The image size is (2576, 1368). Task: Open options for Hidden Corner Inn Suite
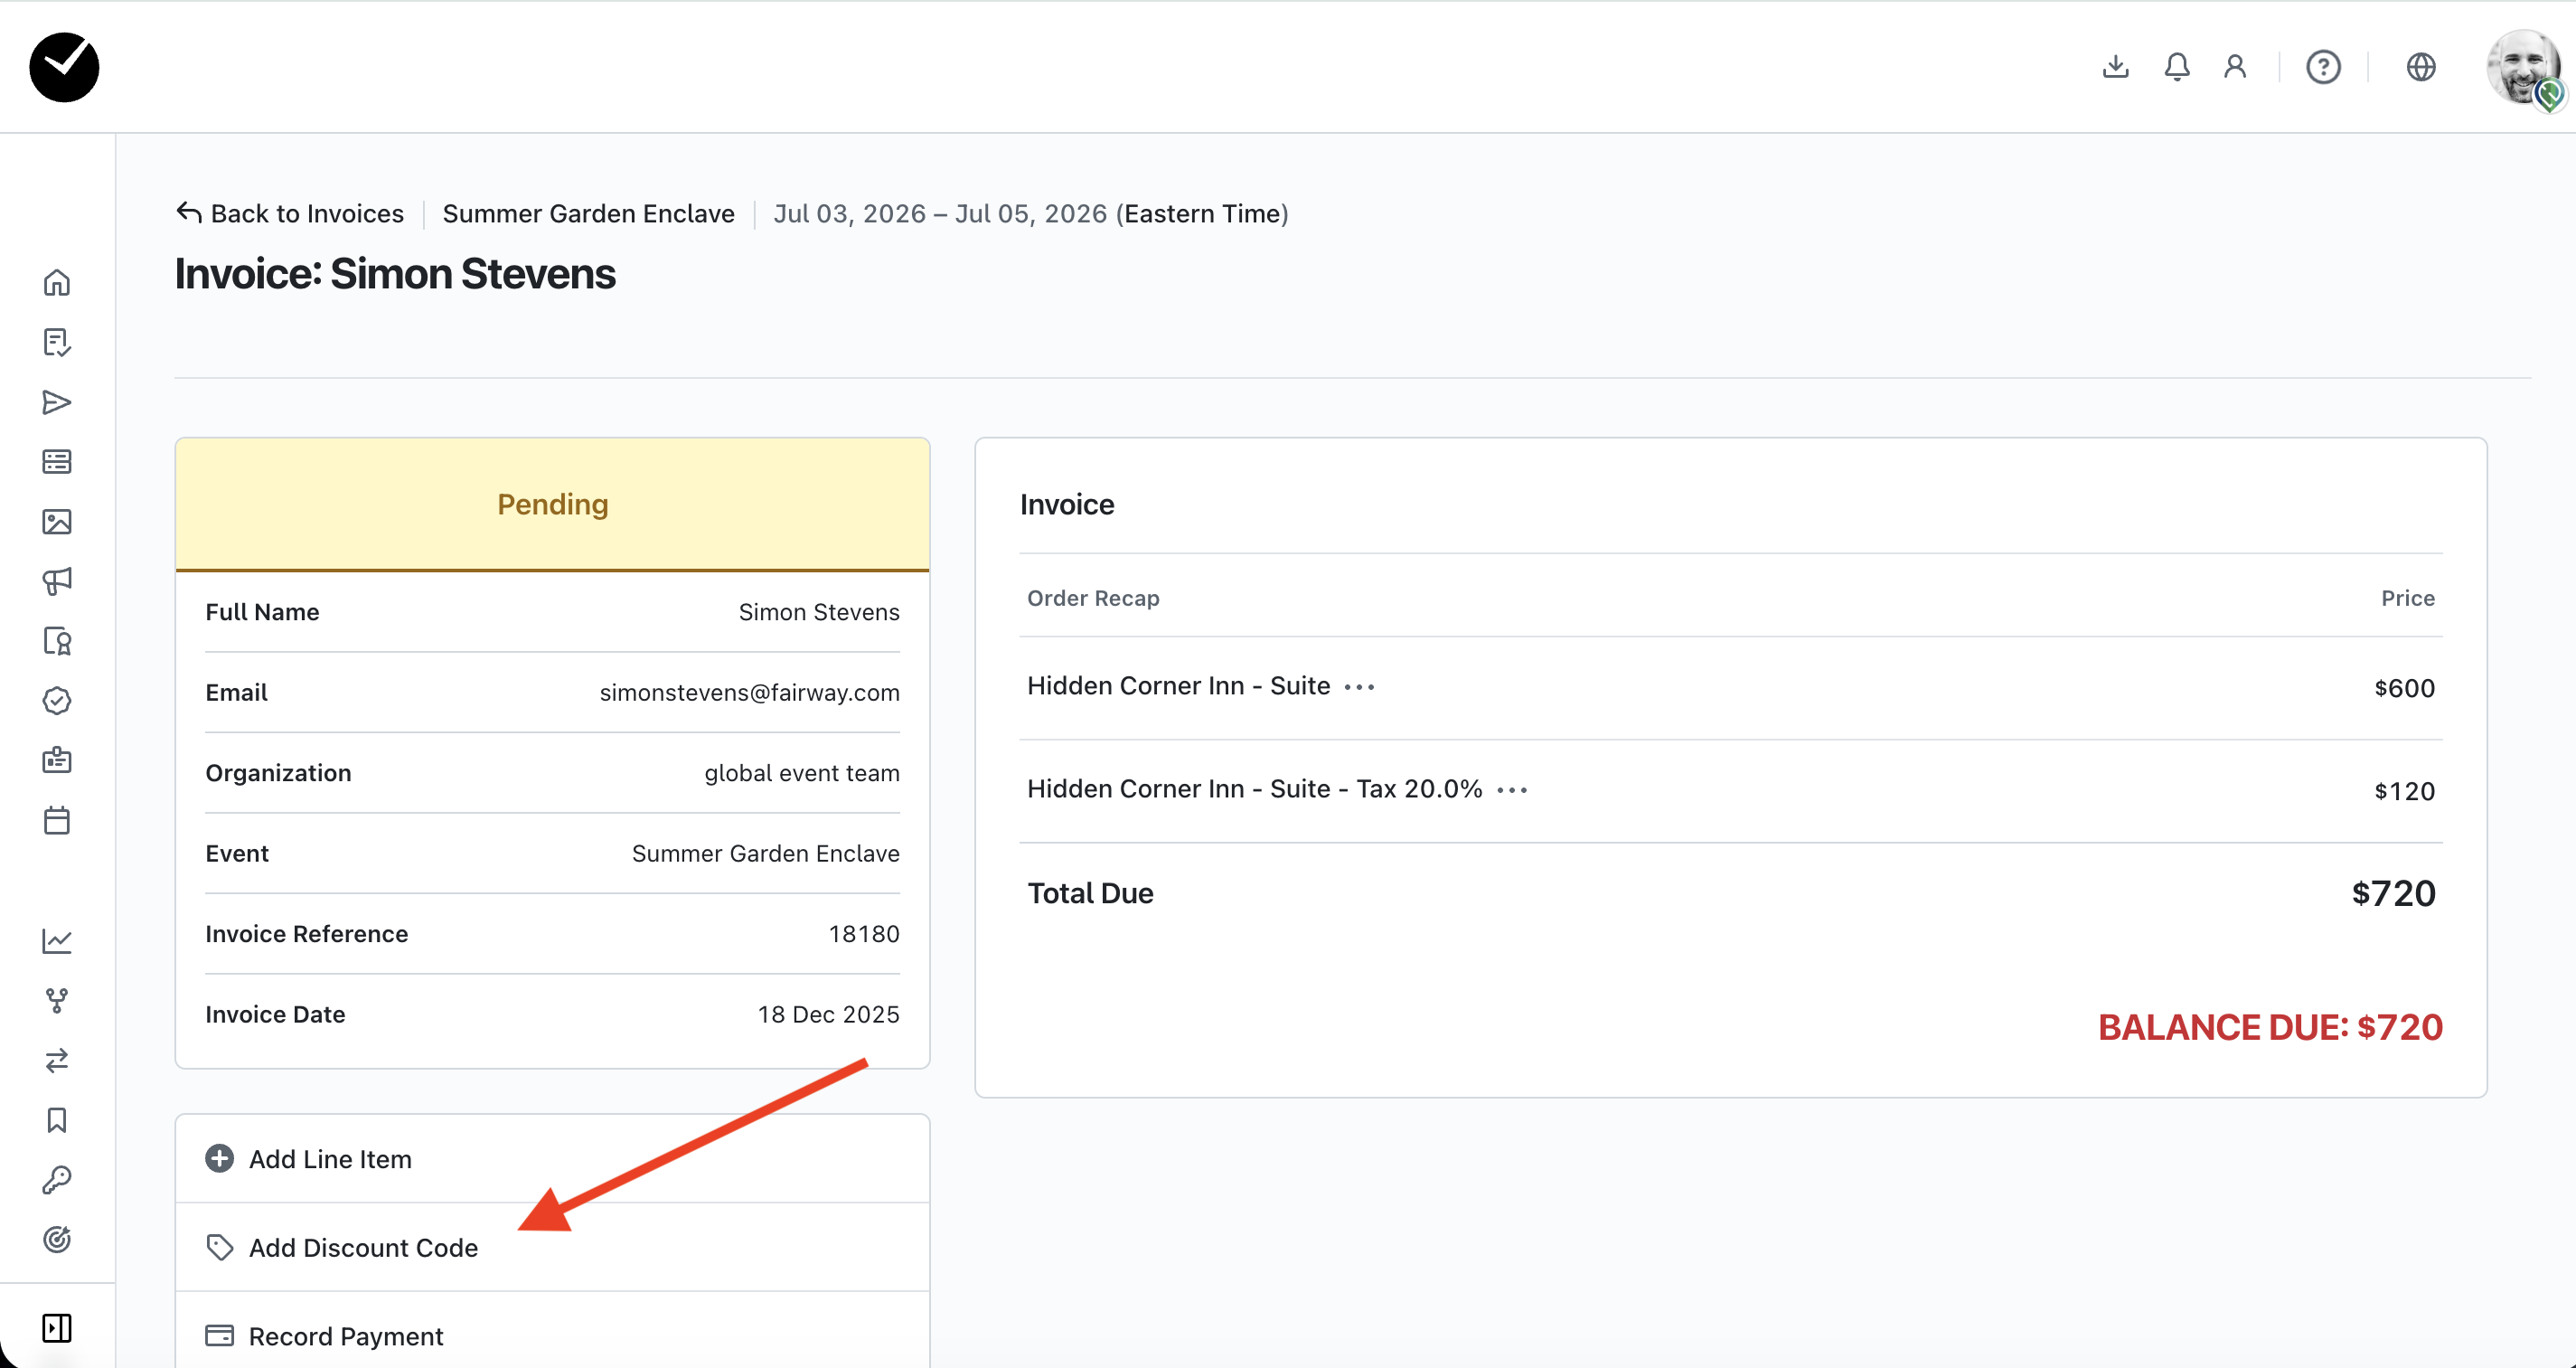tap(1359, 687)
